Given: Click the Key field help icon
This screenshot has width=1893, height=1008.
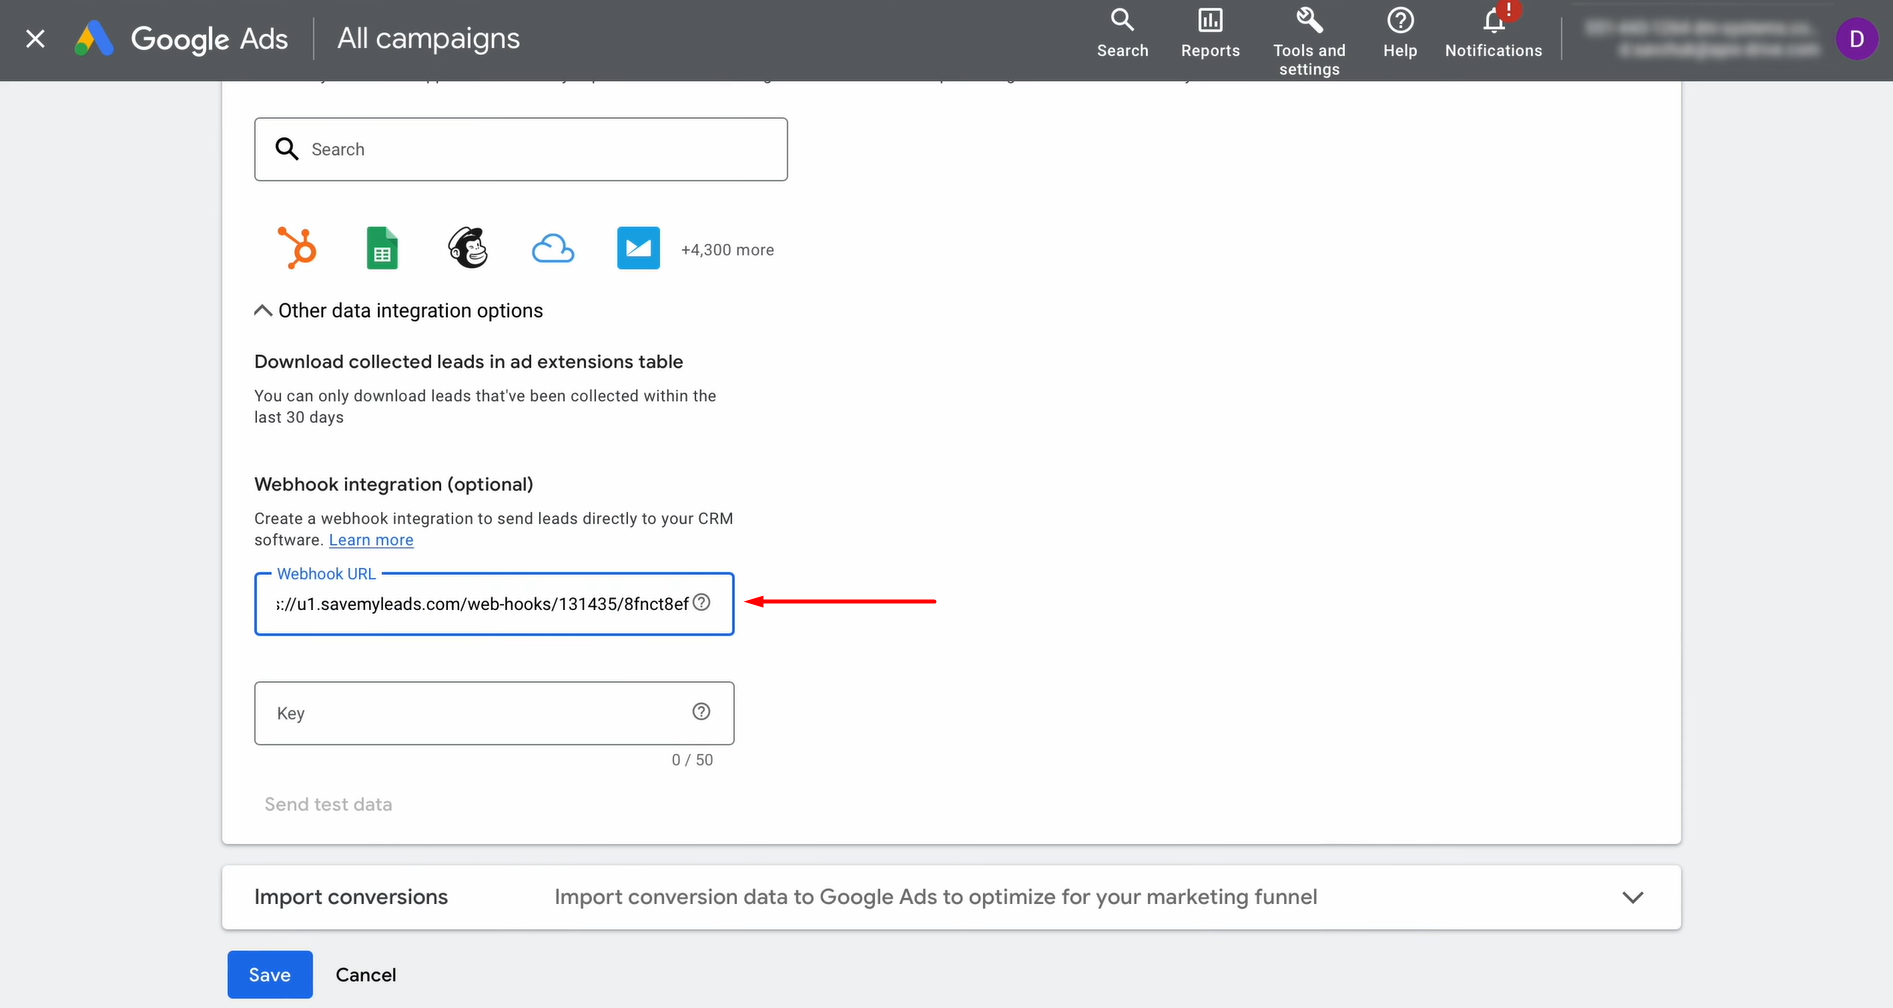Looking at the screenshot, I should coord(701,711).
